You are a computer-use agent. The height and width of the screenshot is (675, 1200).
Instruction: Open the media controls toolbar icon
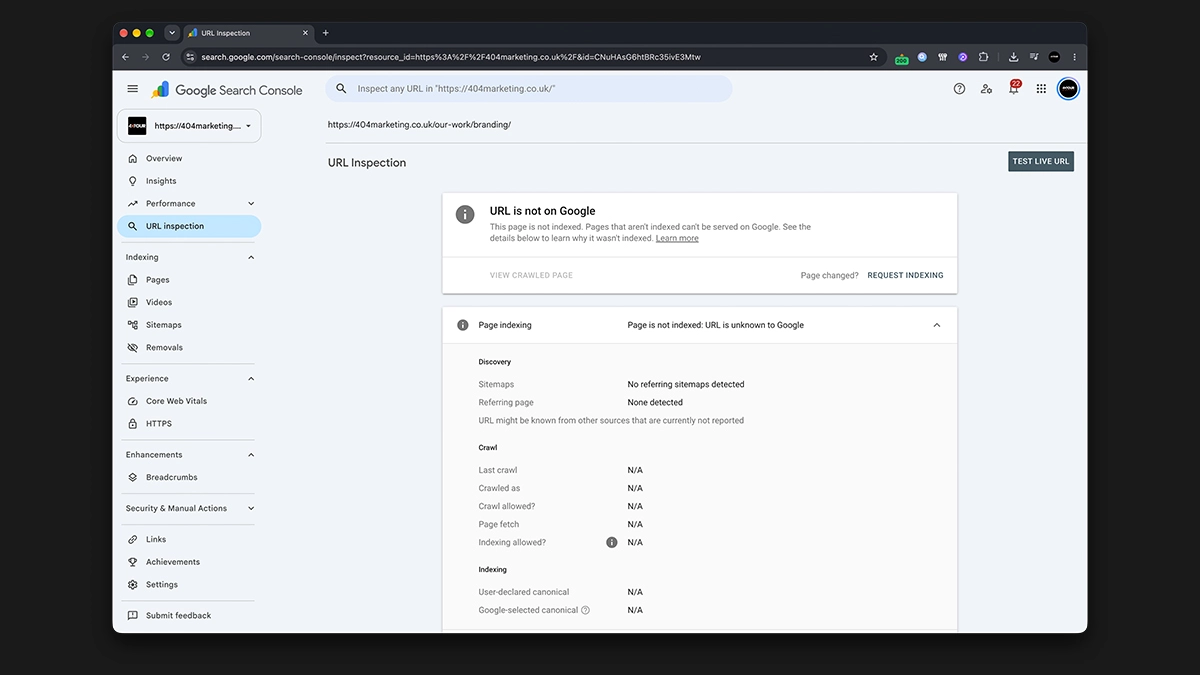click(x=1034, y=57)
